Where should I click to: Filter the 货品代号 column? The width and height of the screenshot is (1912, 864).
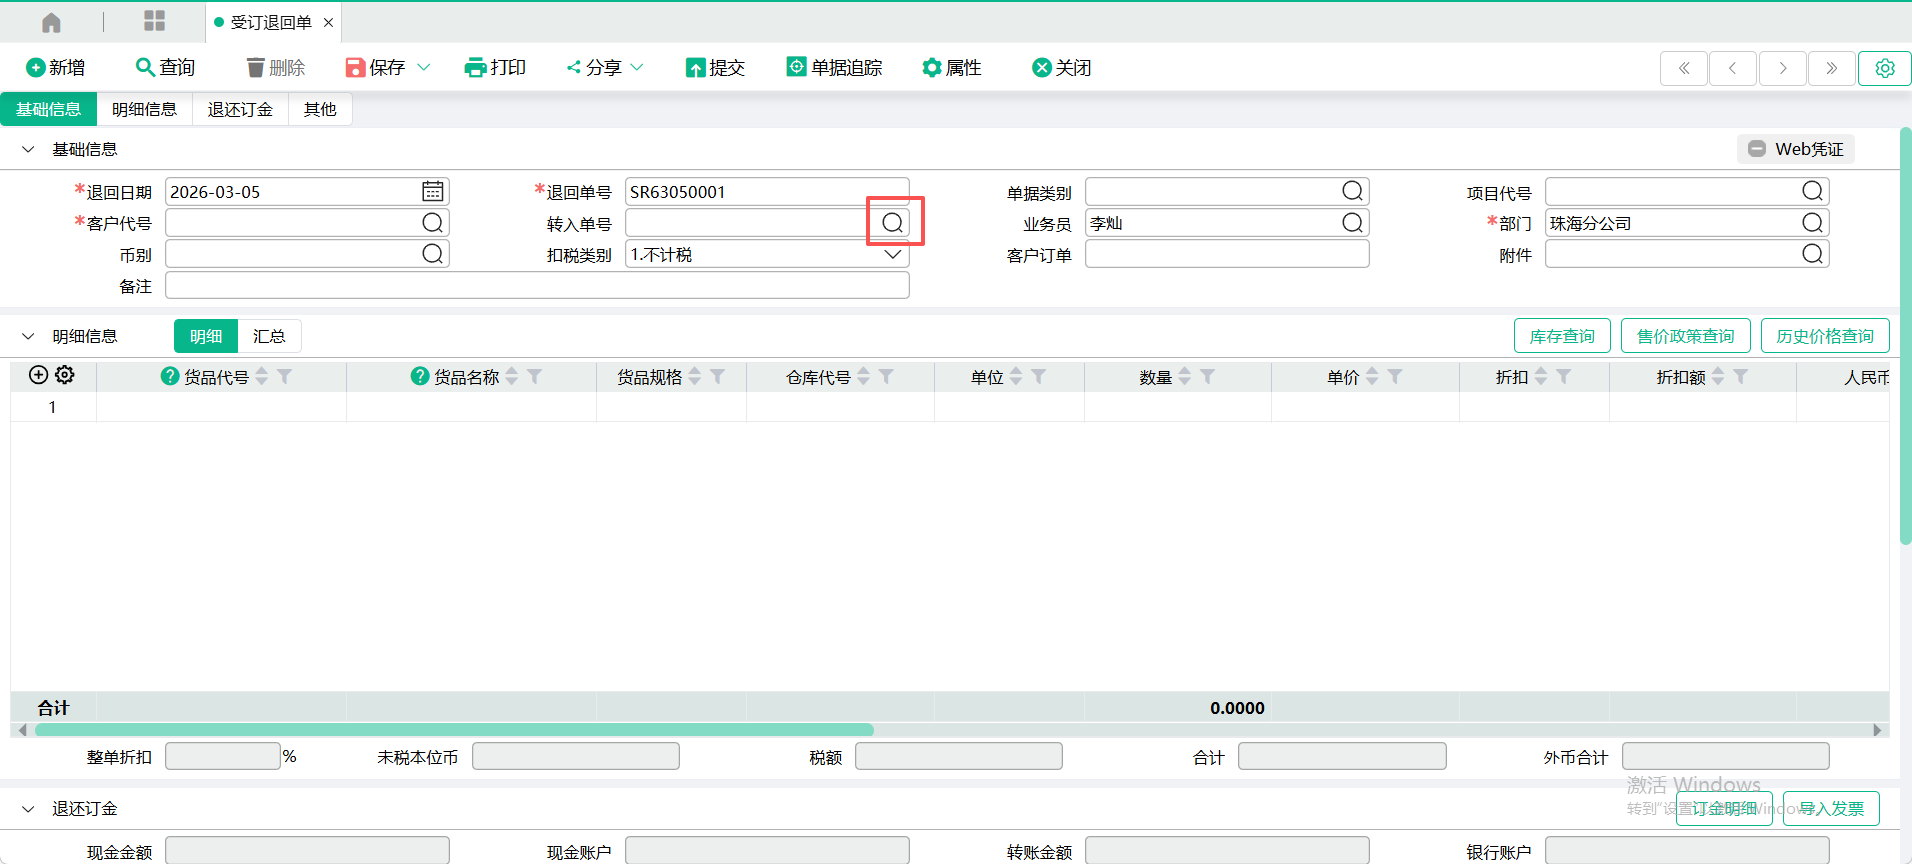click(285, 377)
